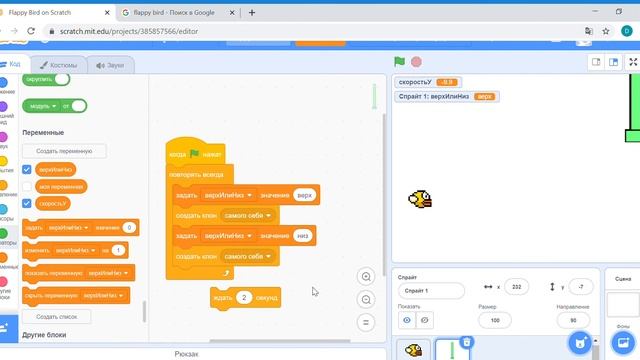Click the sprite Размер size field
The image size is (640, 360).
[495, 320]
